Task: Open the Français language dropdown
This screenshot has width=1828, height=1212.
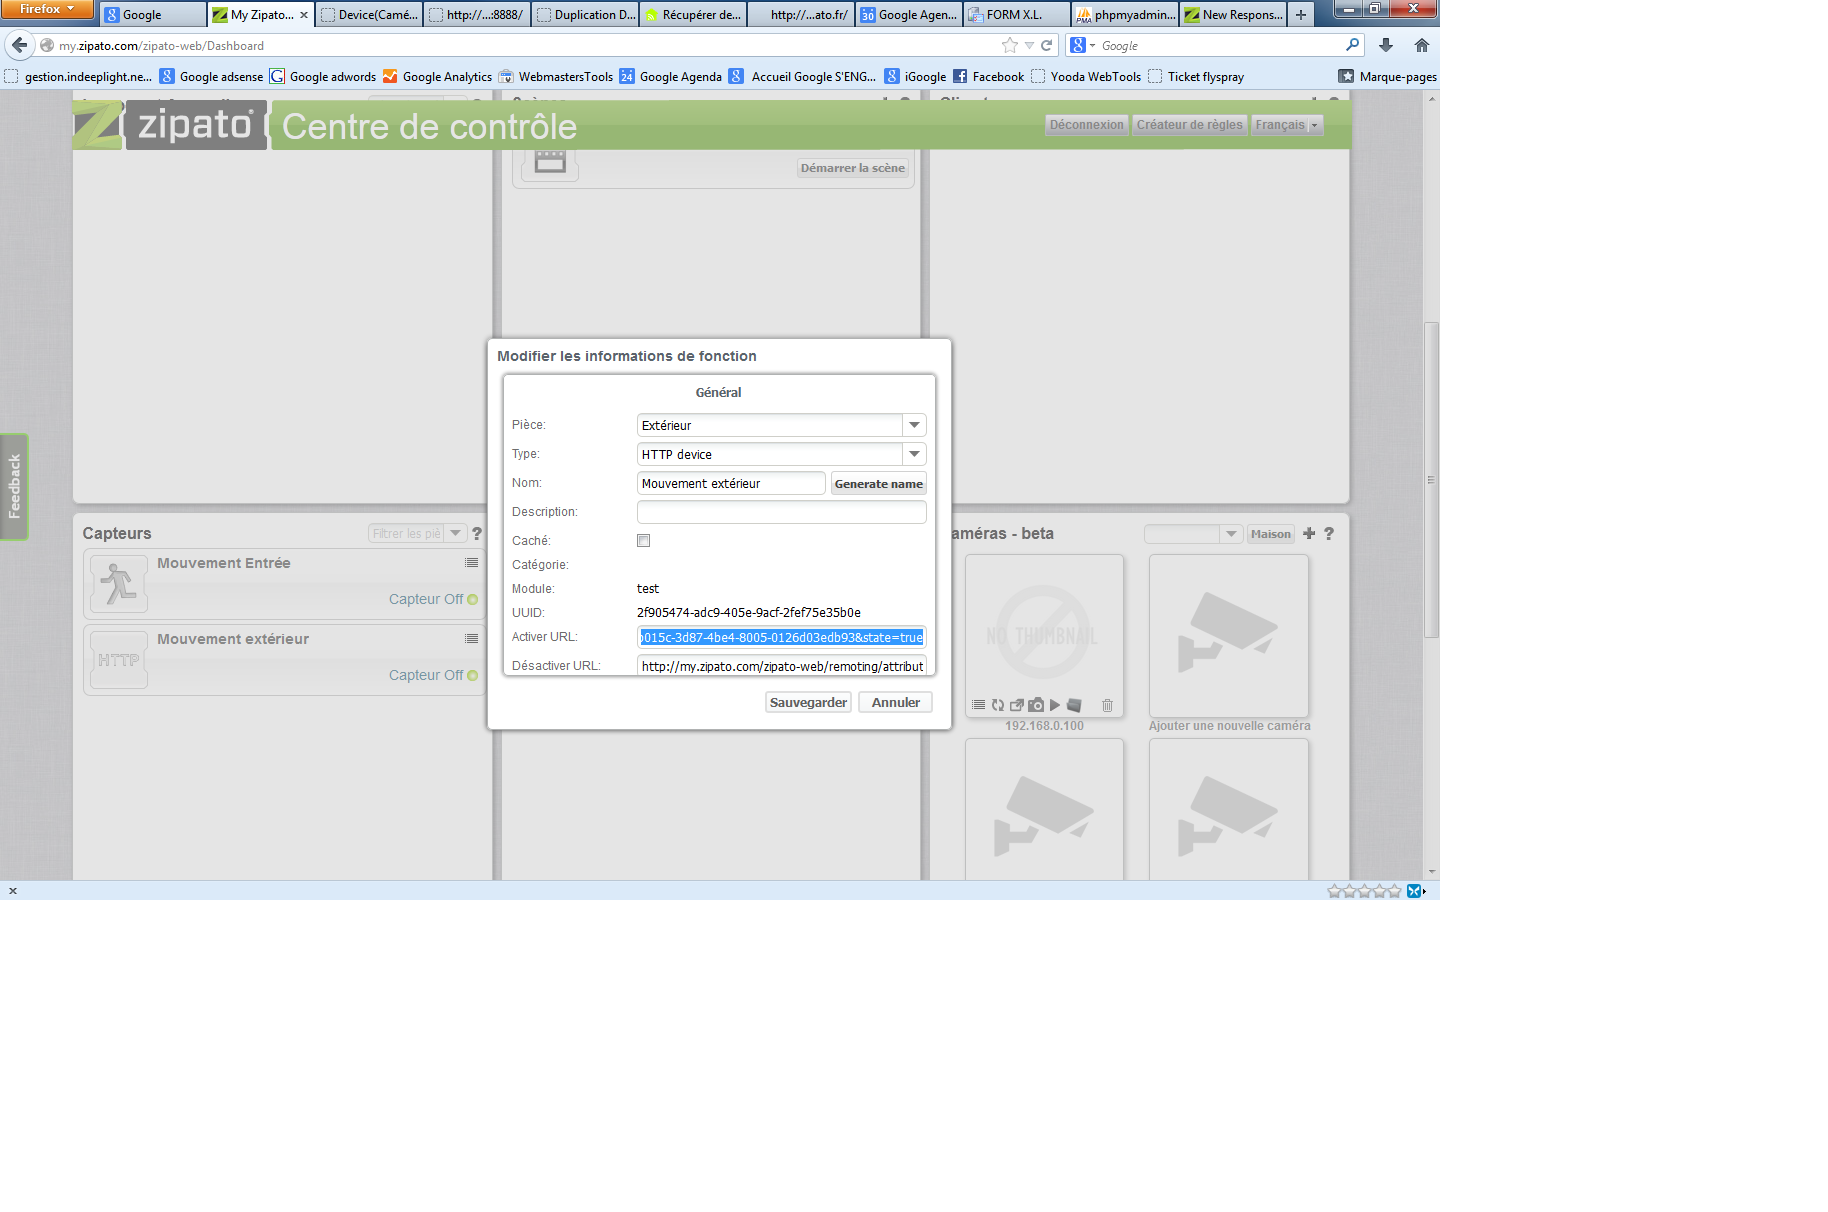Action: (1287, 125)
